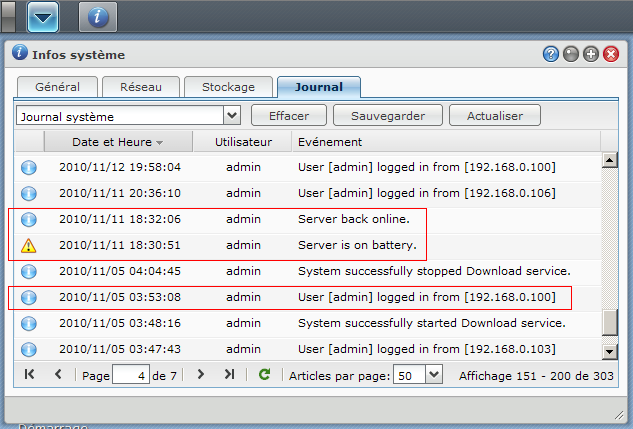Viewport: 633px width, 429px height.
Task: Click the warning icon for battery event
Action: click(29, 245)
